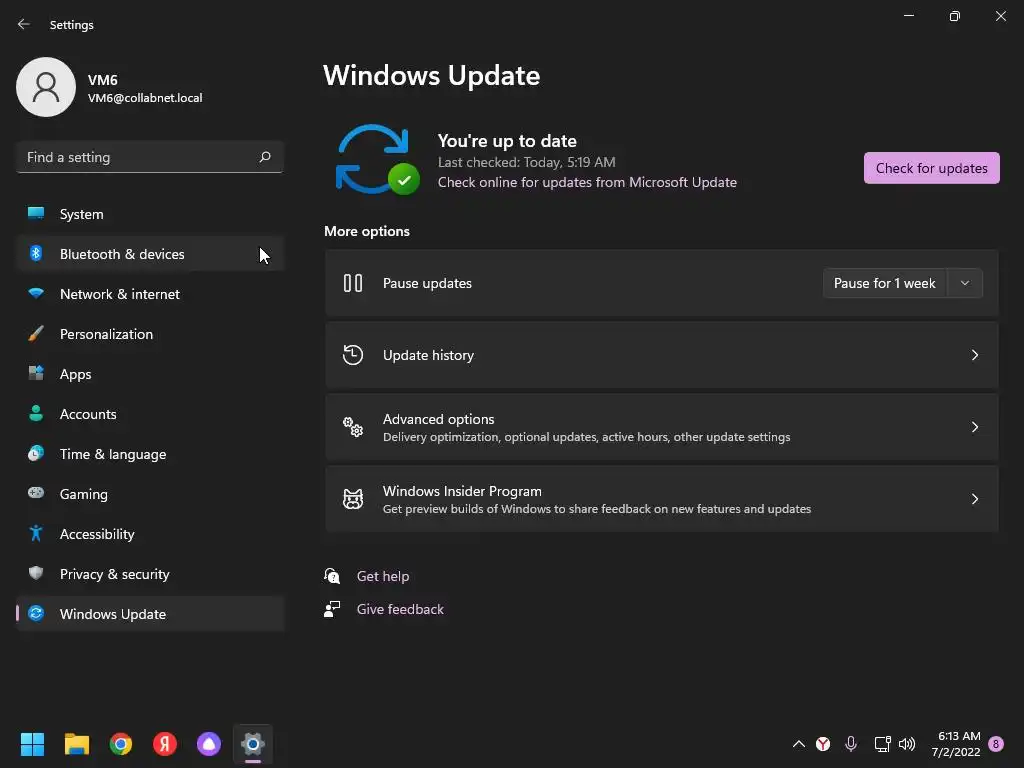Click the Privacy shield icon
Image resolution: width=1024 pixels, height=768 pixels.
(36, 573)
